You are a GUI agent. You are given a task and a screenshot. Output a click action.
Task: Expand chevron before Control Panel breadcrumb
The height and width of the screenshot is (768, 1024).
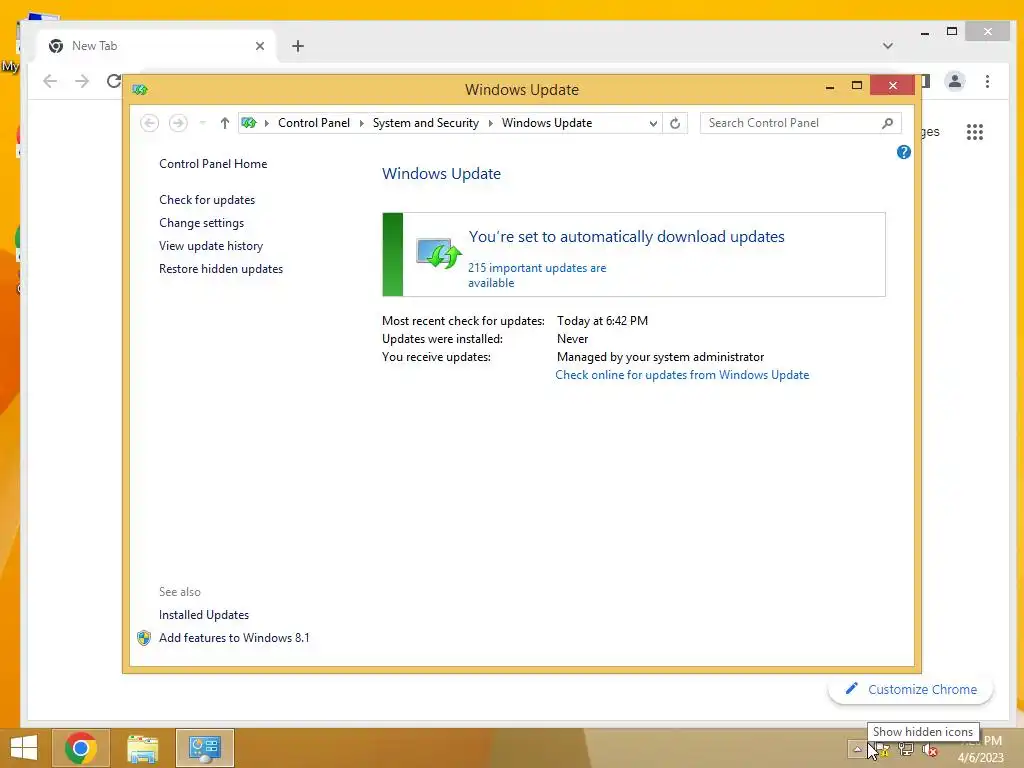(266, 123)
